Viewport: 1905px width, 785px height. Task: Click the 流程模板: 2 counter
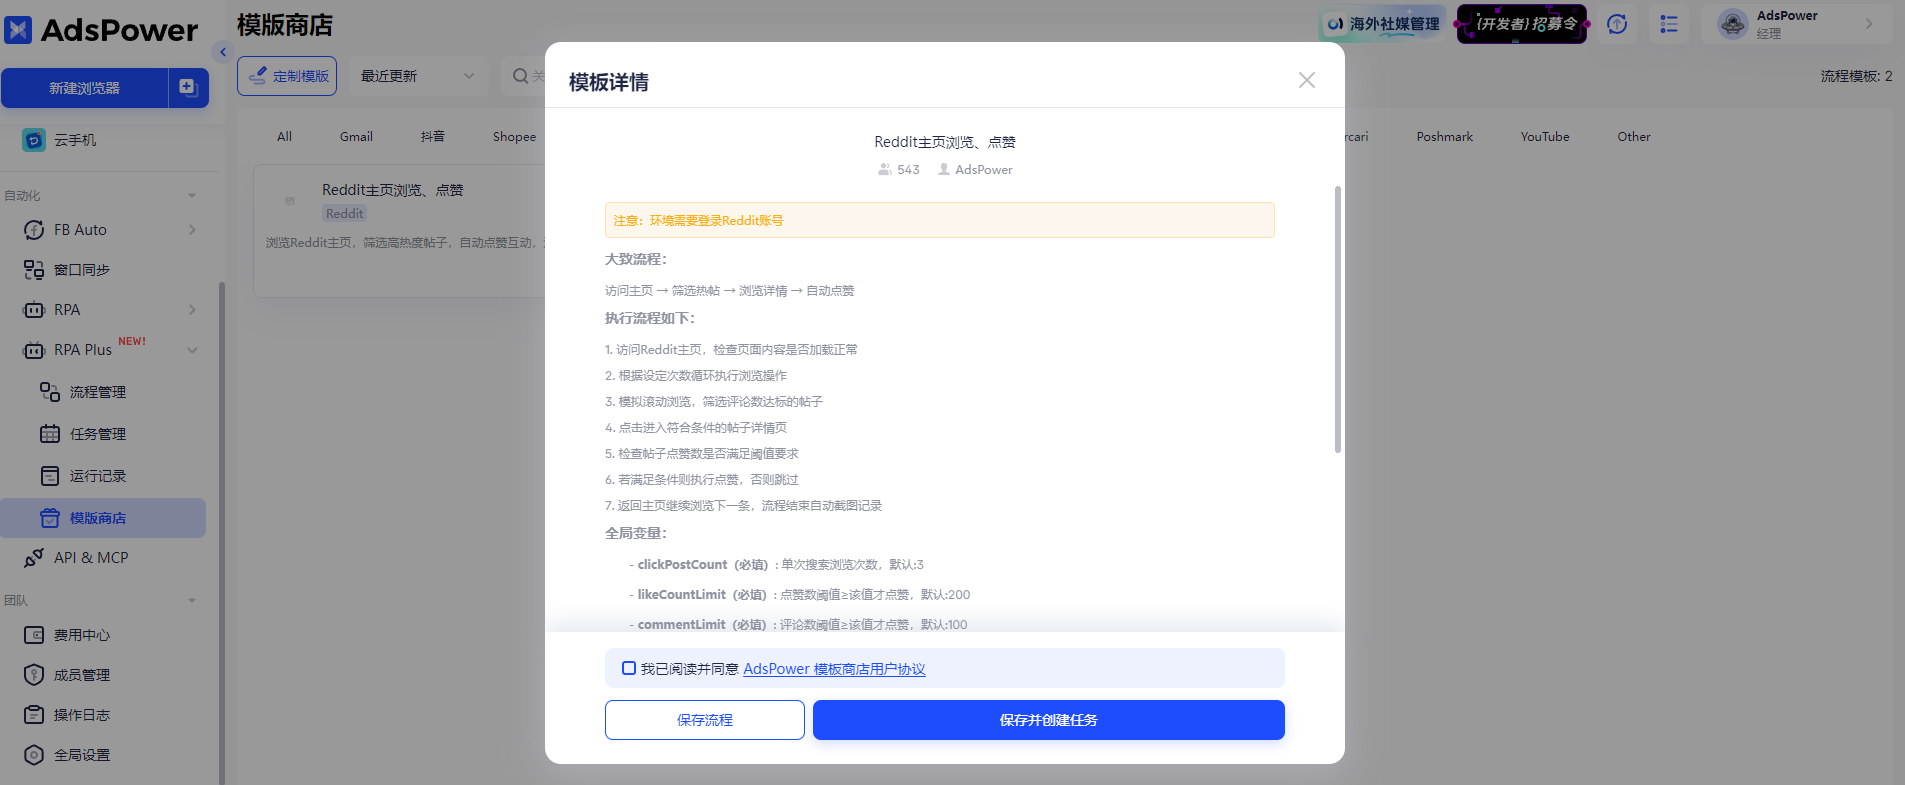coord(1856,76)
